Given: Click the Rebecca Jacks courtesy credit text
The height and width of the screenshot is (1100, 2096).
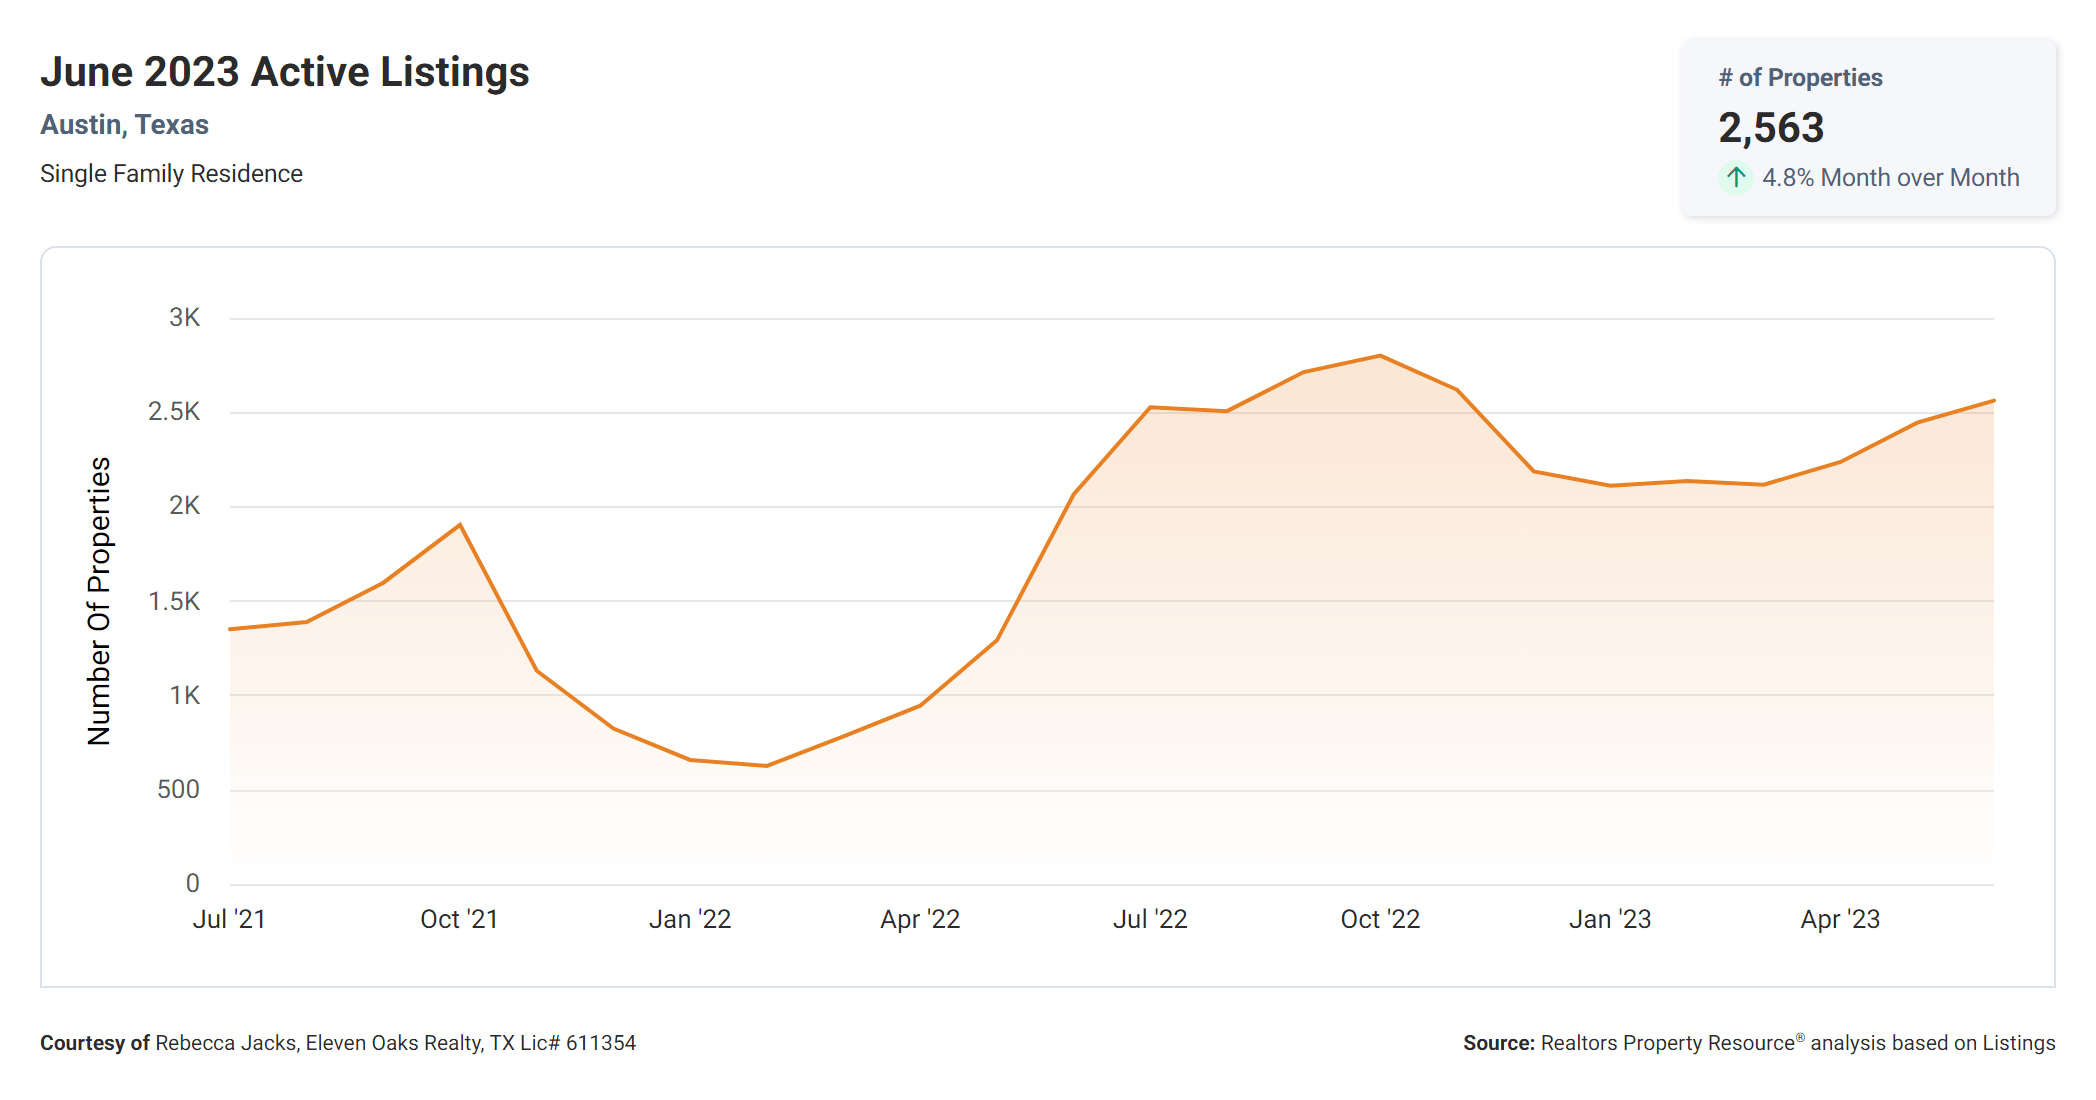Looking at the screenshot, I should click(x=338, y=1043).
